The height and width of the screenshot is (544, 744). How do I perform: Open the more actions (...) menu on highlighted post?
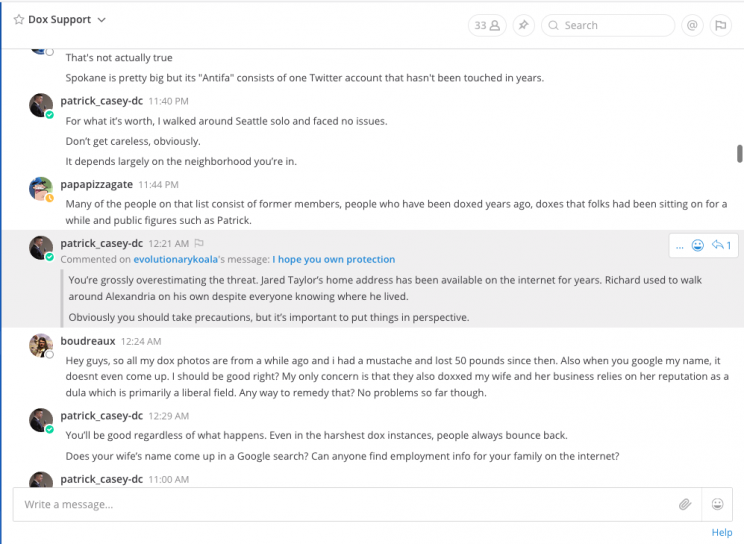pos(680,246)
